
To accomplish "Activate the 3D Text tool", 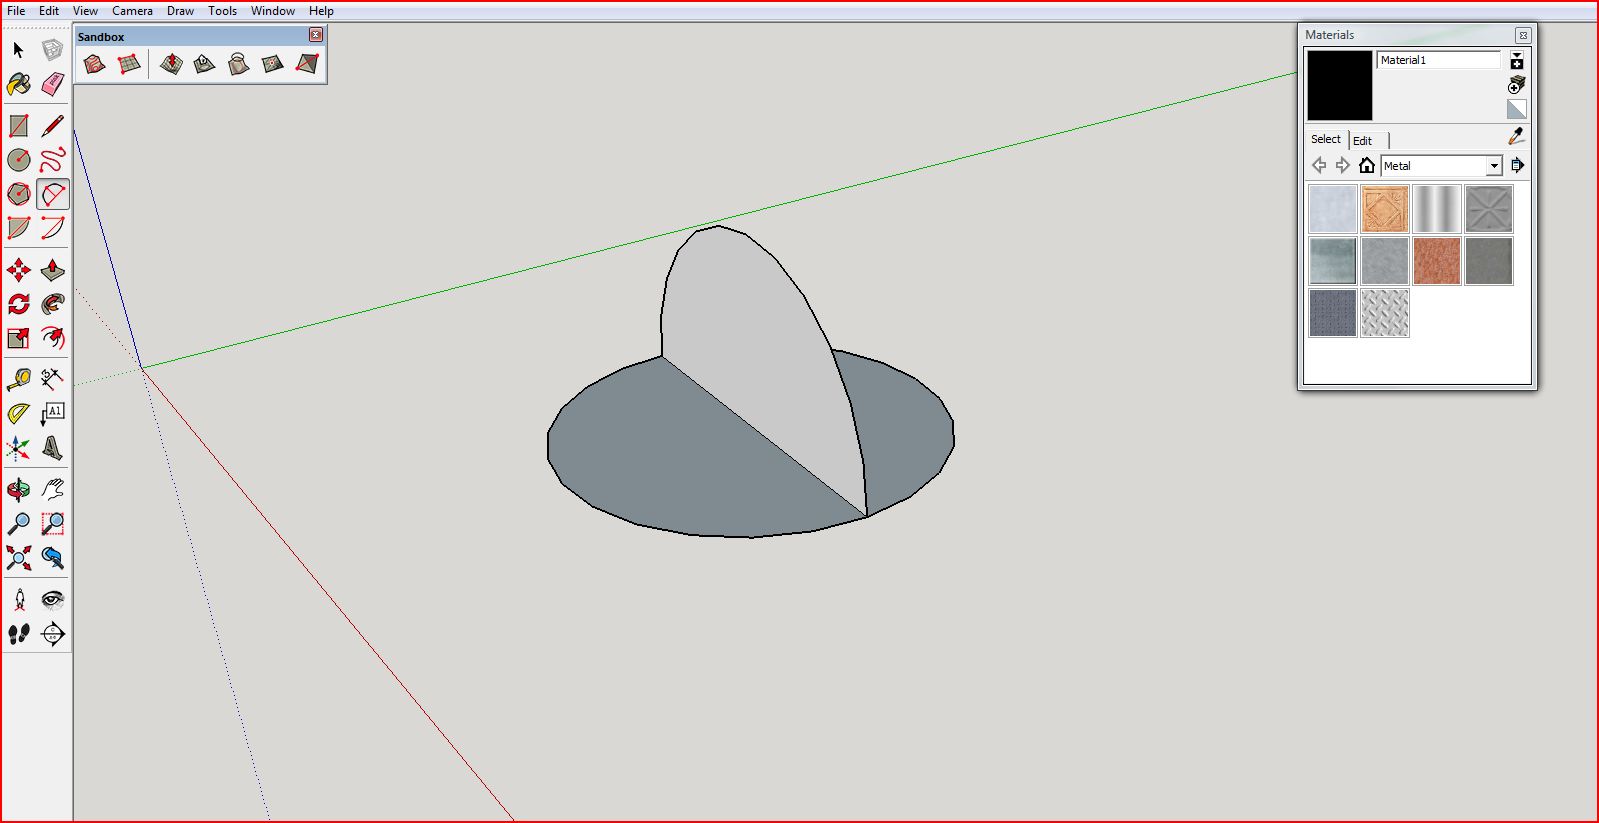I will point(52,448).
